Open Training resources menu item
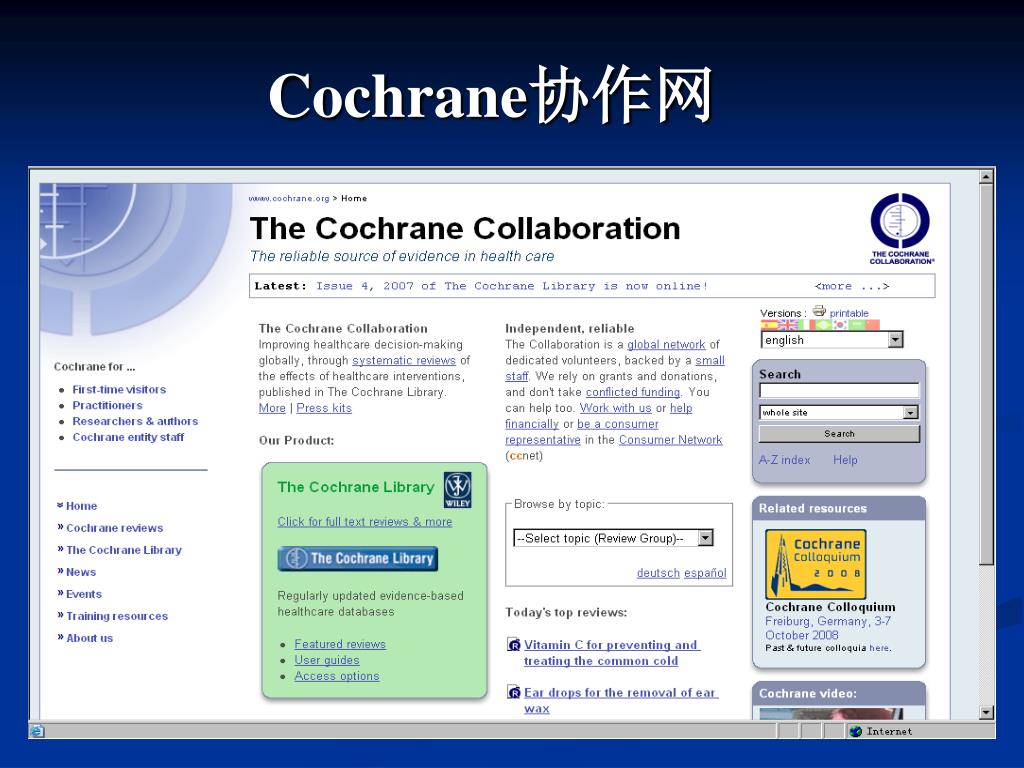 [117, 616]
